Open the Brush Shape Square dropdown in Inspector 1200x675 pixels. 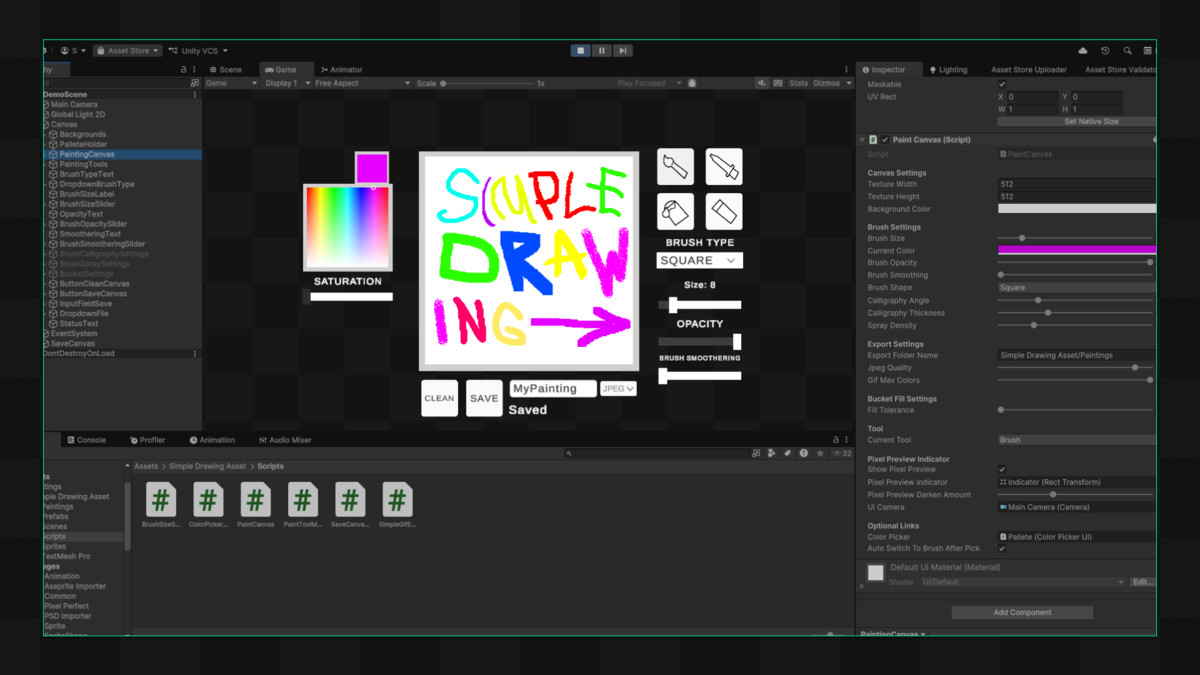point(1077,288)
